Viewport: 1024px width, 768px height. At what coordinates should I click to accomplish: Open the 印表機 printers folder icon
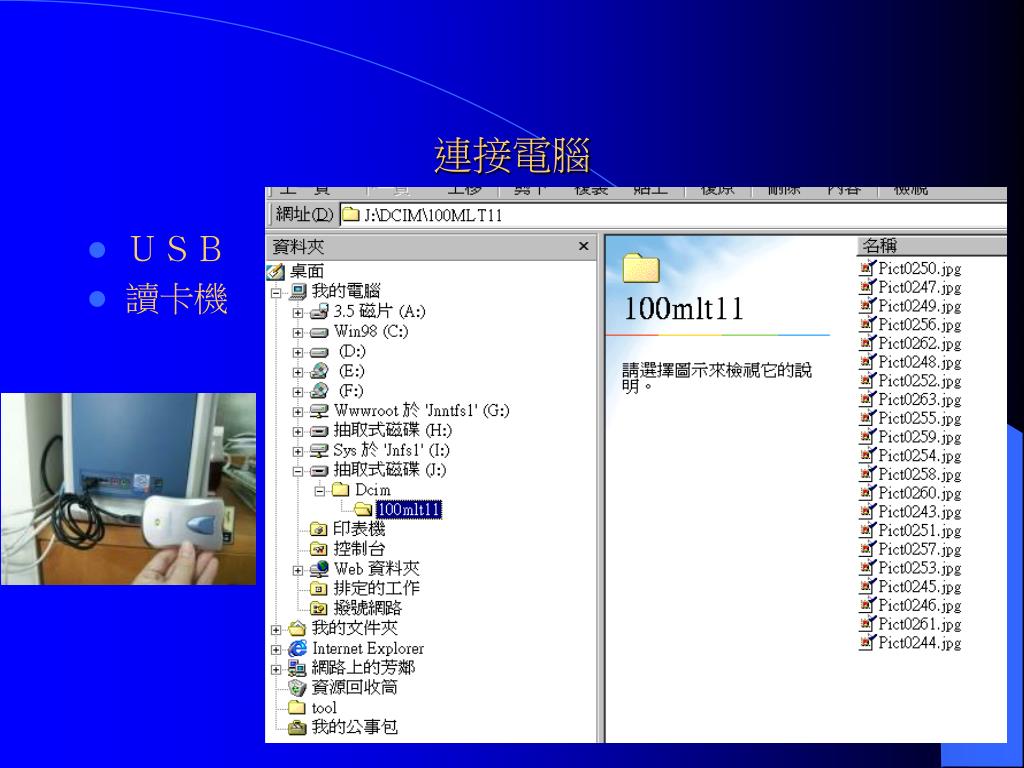319,528
